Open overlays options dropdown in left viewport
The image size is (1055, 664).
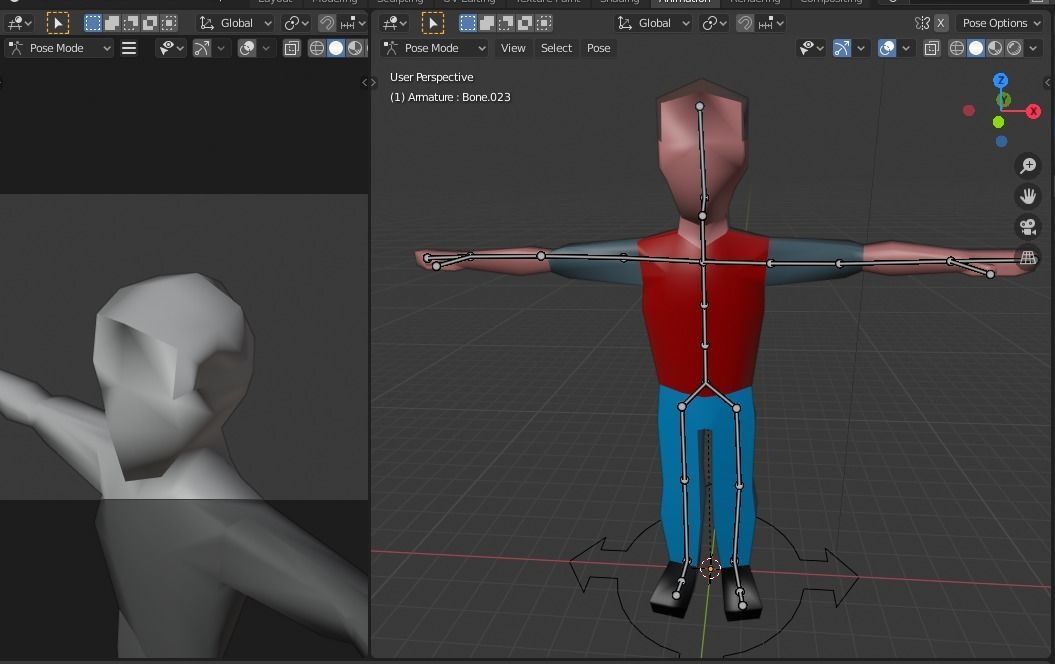pyautogui.click(x=266, y=48)
